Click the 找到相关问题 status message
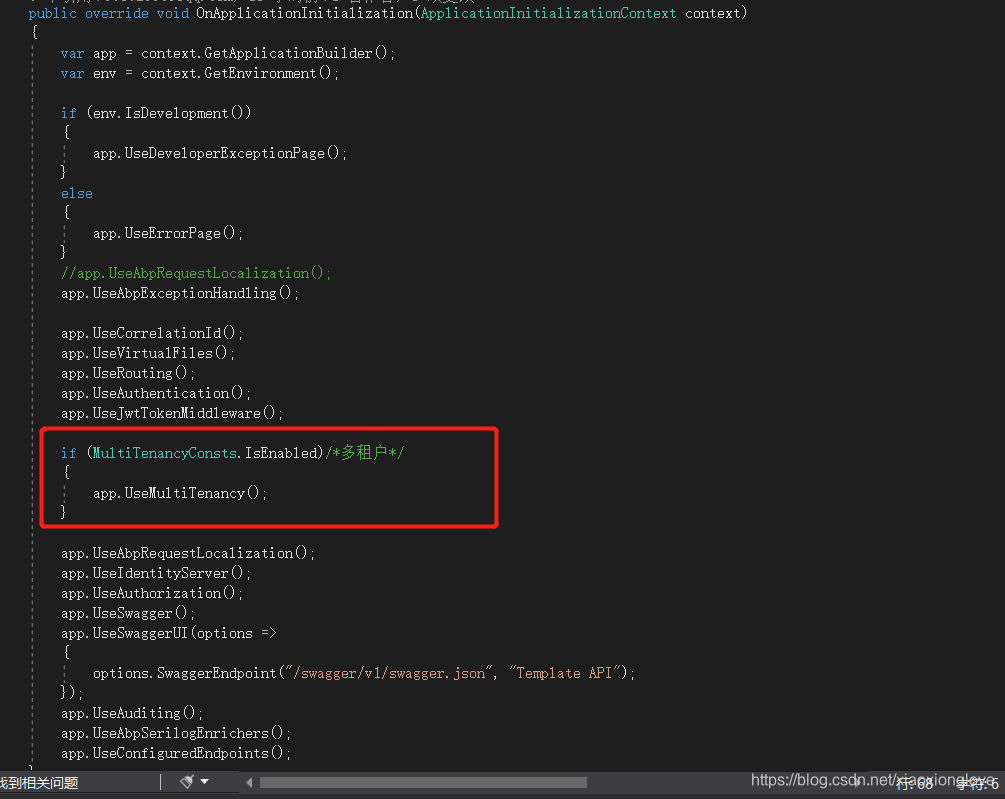Screen dimensions: 1005x799 tap(40, 783)
